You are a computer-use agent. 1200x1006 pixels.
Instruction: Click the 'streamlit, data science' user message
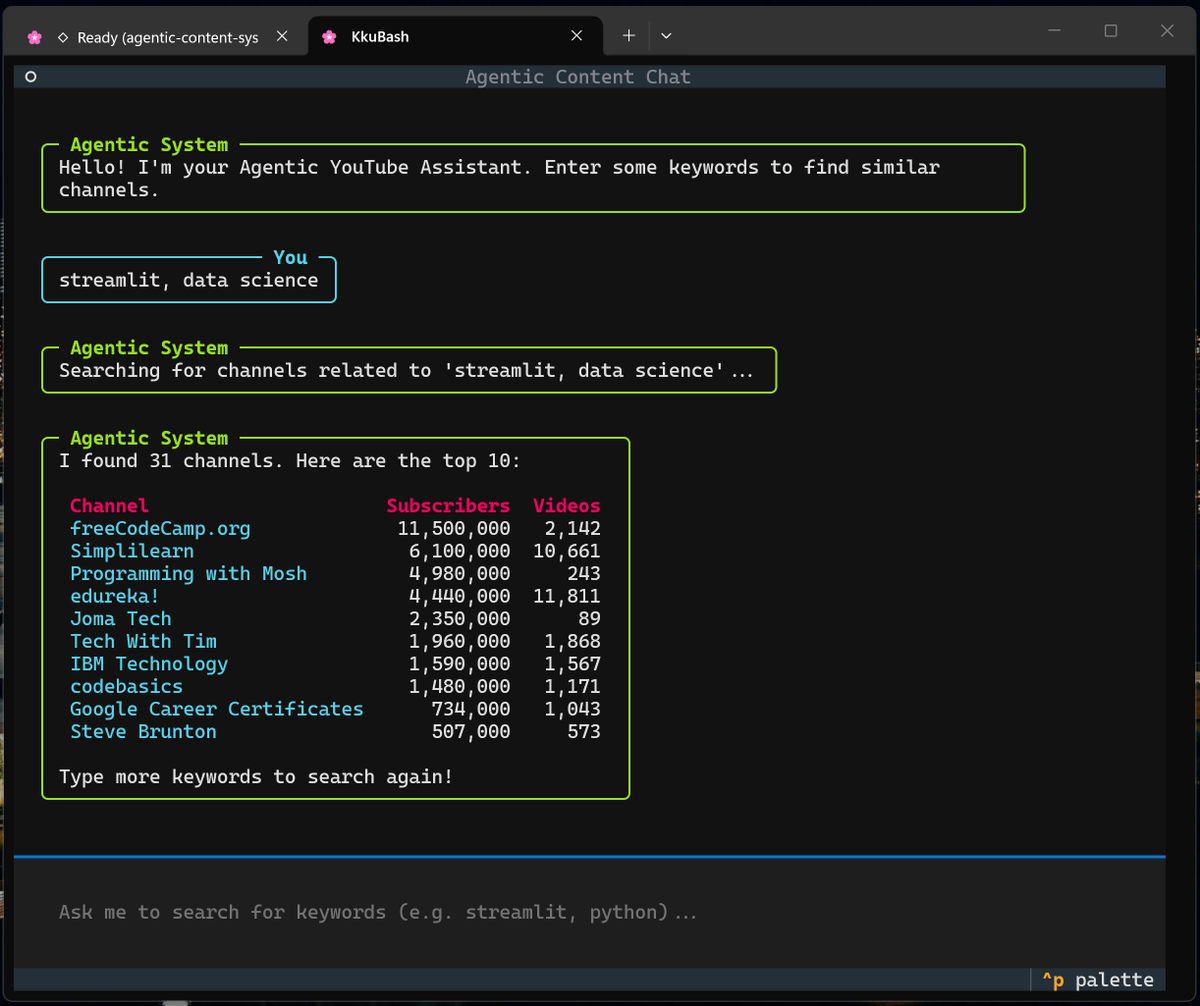188,280
